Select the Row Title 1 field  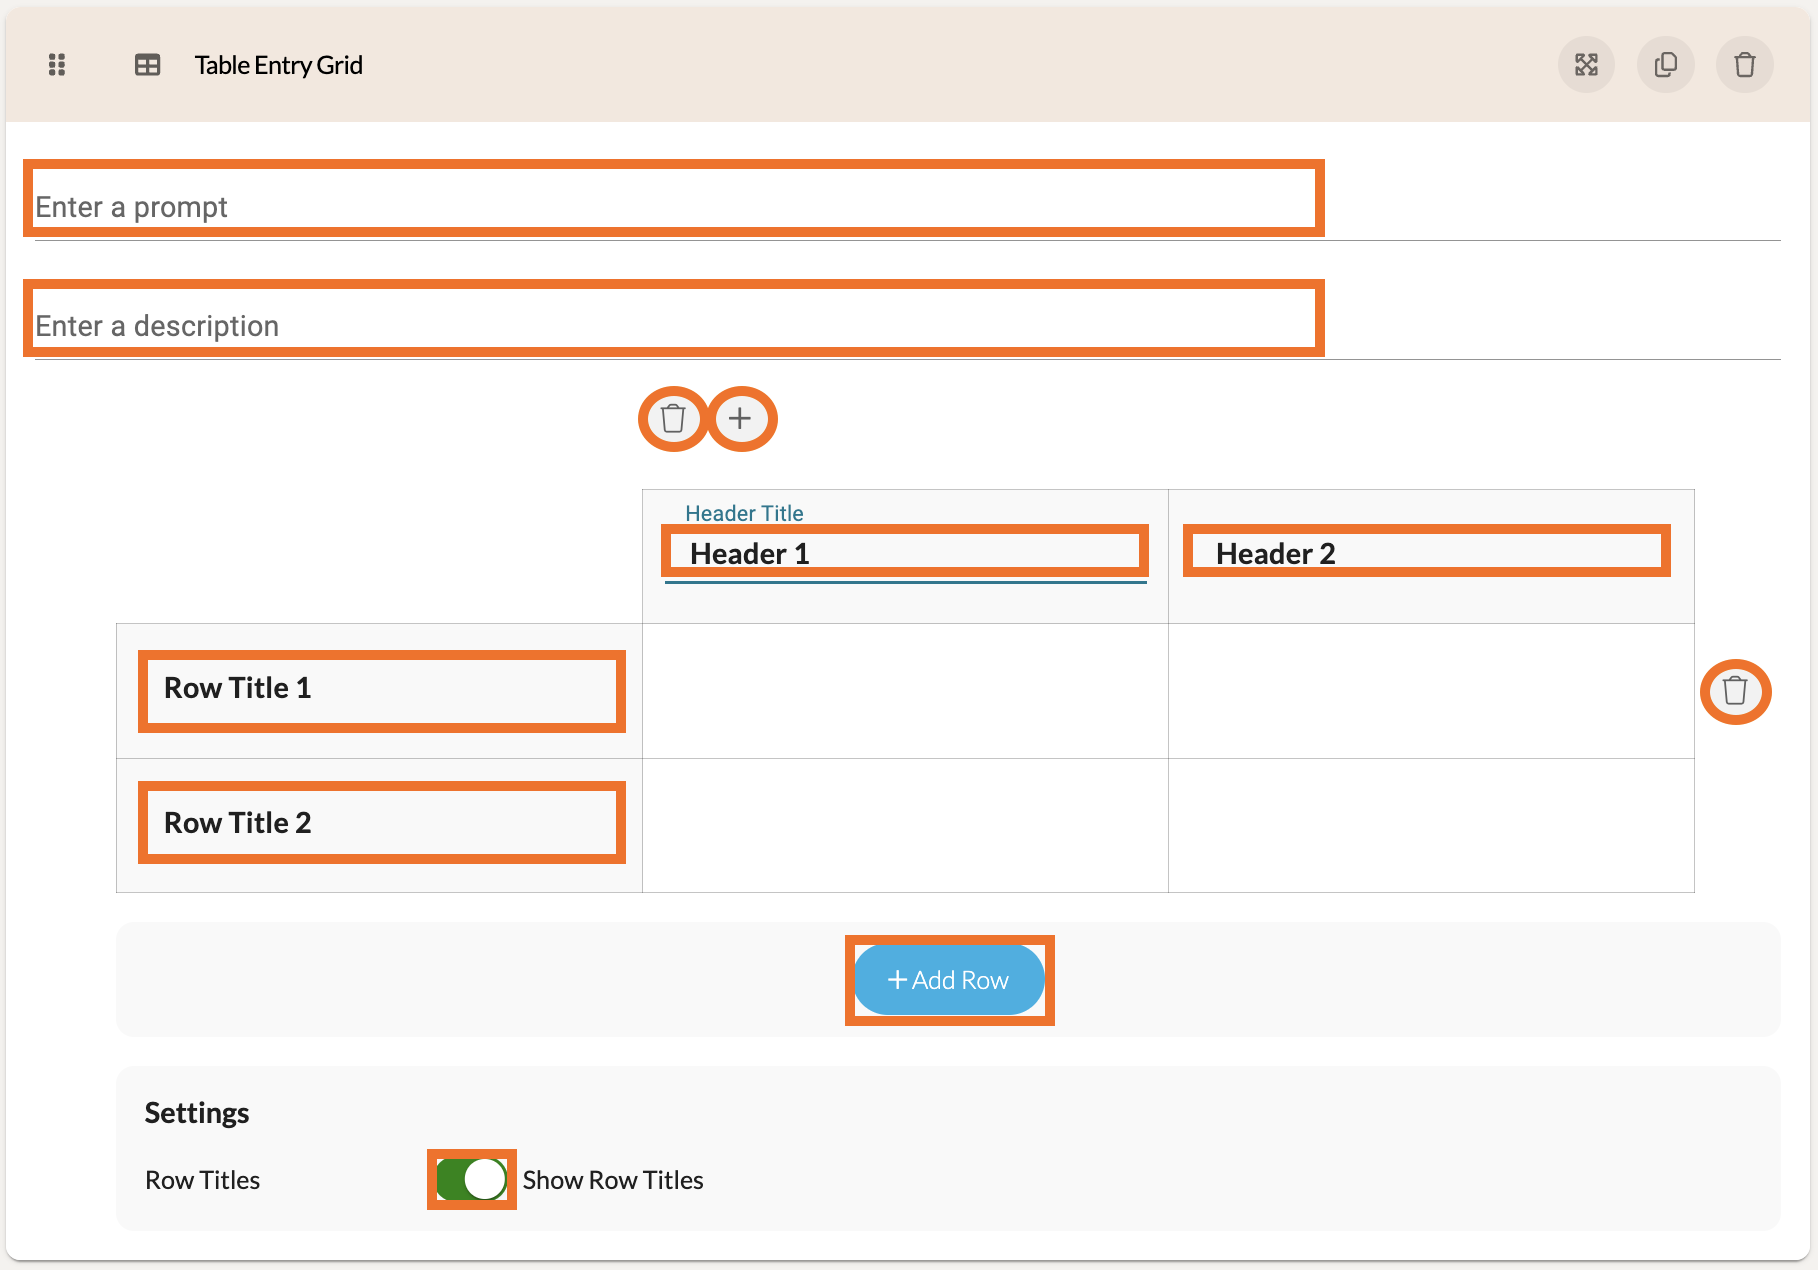point(381,689)
